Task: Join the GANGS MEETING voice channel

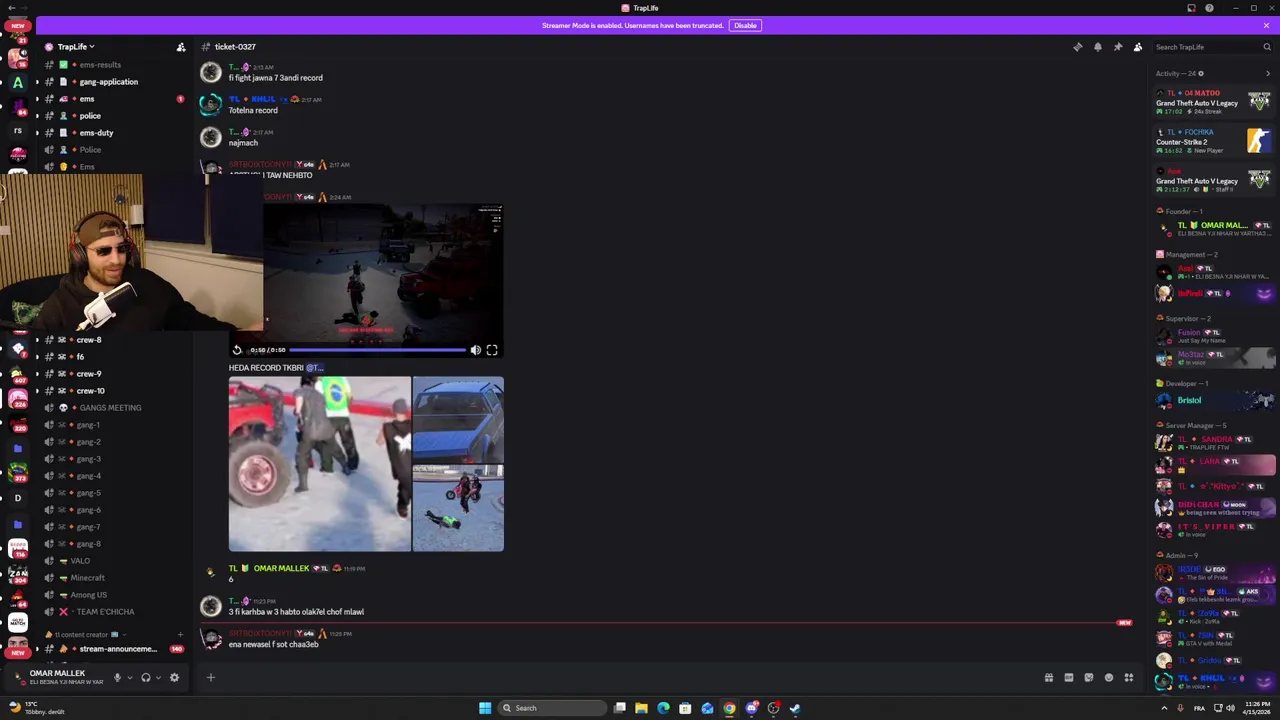Action: 110,408
